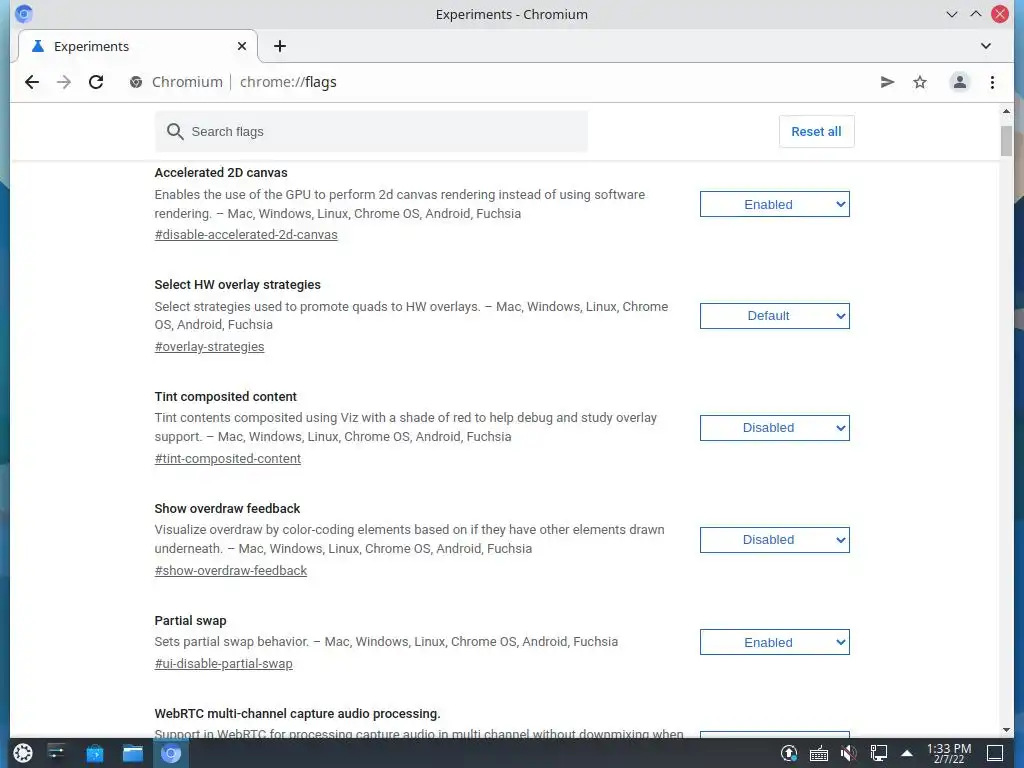Open the Discover software store in taskbar
Image resolution: width=1024 pixels, height=768 pixels.
tap(95, 754)
